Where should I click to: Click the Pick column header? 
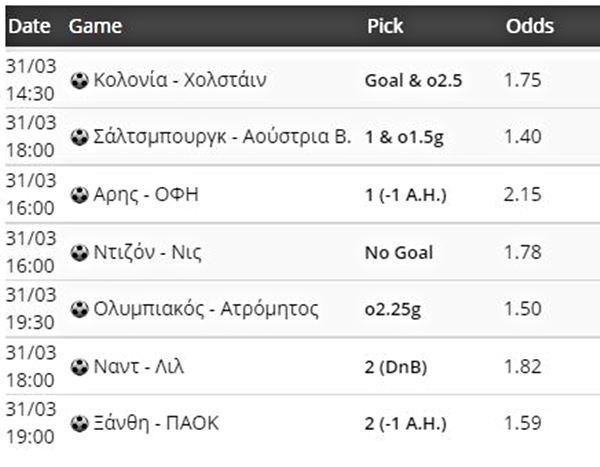[x=385, y=26]
